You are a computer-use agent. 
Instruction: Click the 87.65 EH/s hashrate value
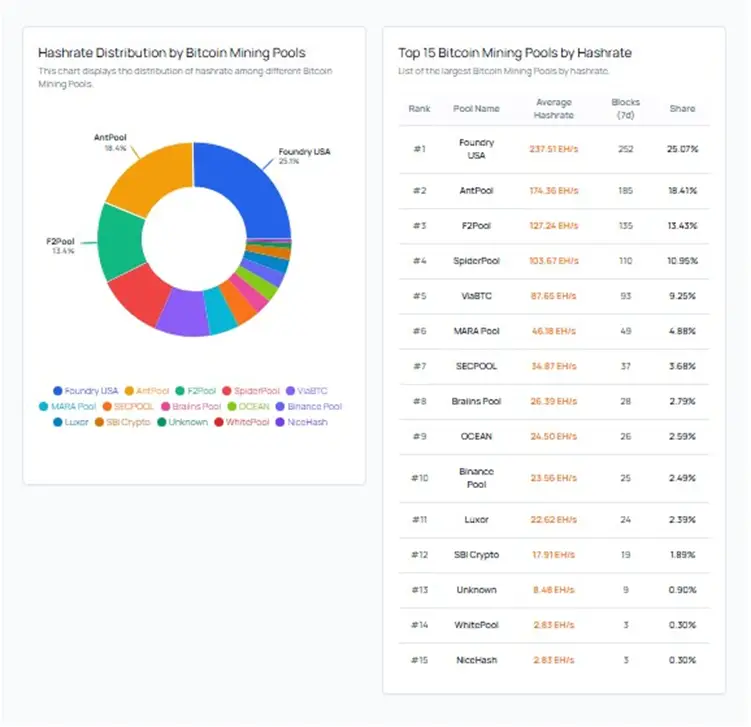554,296
